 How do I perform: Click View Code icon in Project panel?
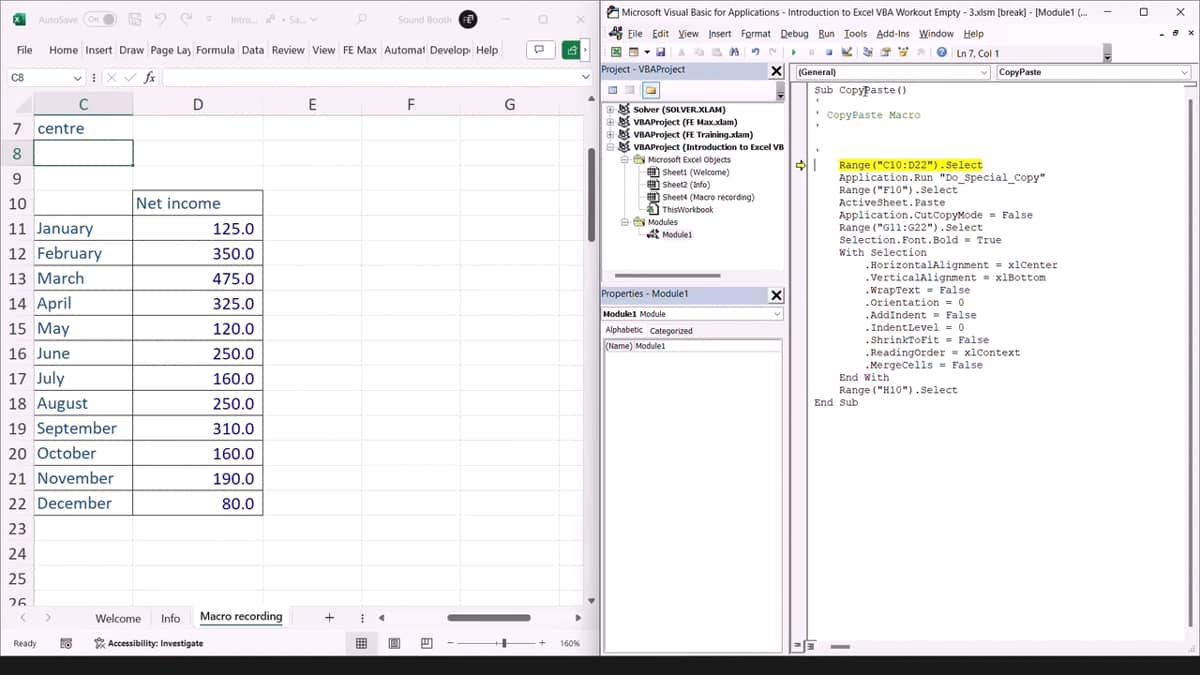613,90
